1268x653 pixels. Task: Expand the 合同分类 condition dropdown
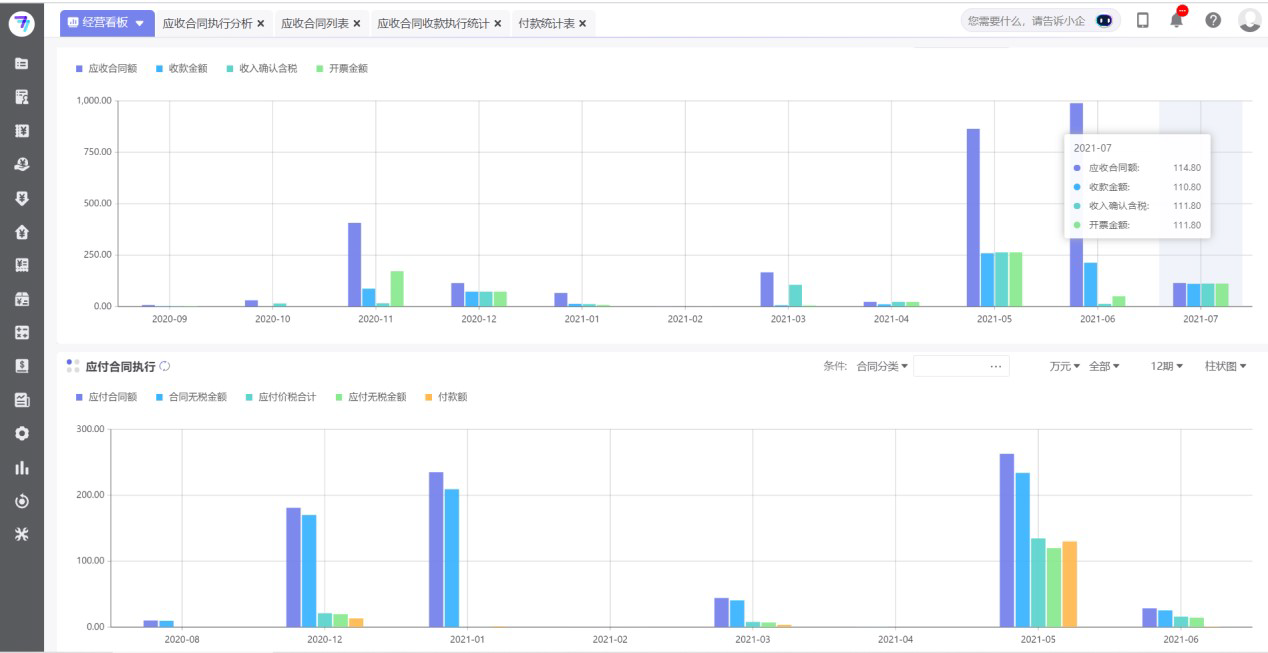pos(882,367)
